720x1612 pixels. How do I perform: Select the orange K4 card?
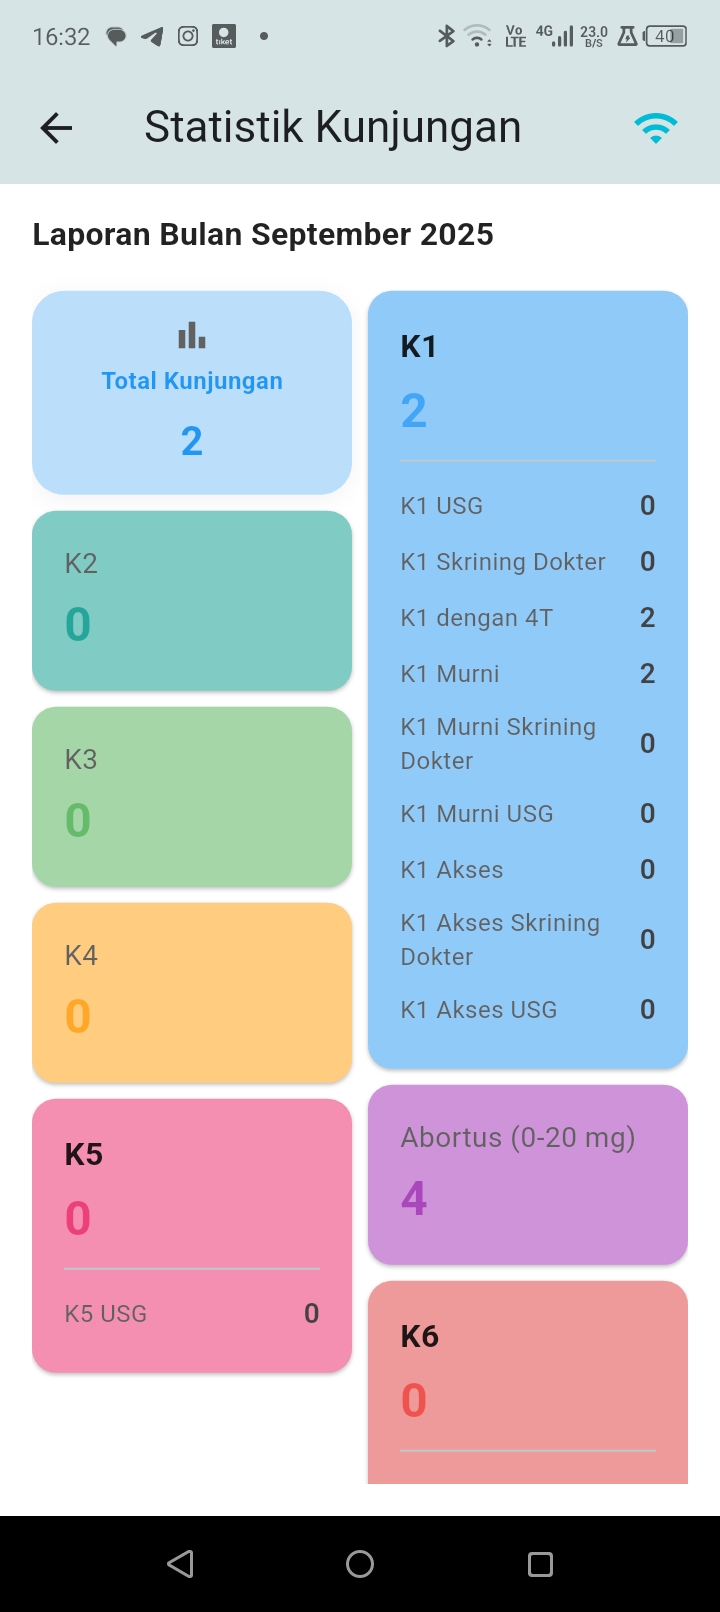coord(192,992)
